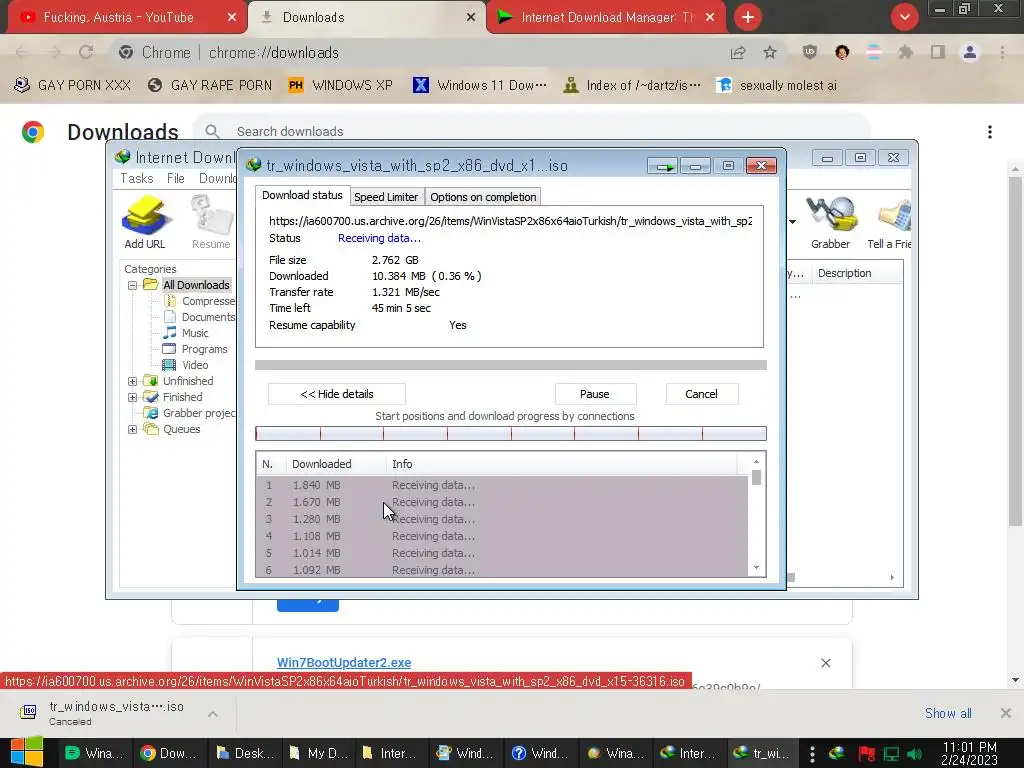Open the Index of /~dartz bookmark
The height and width of the screenshot is (768, 1024).
[632, 85]
